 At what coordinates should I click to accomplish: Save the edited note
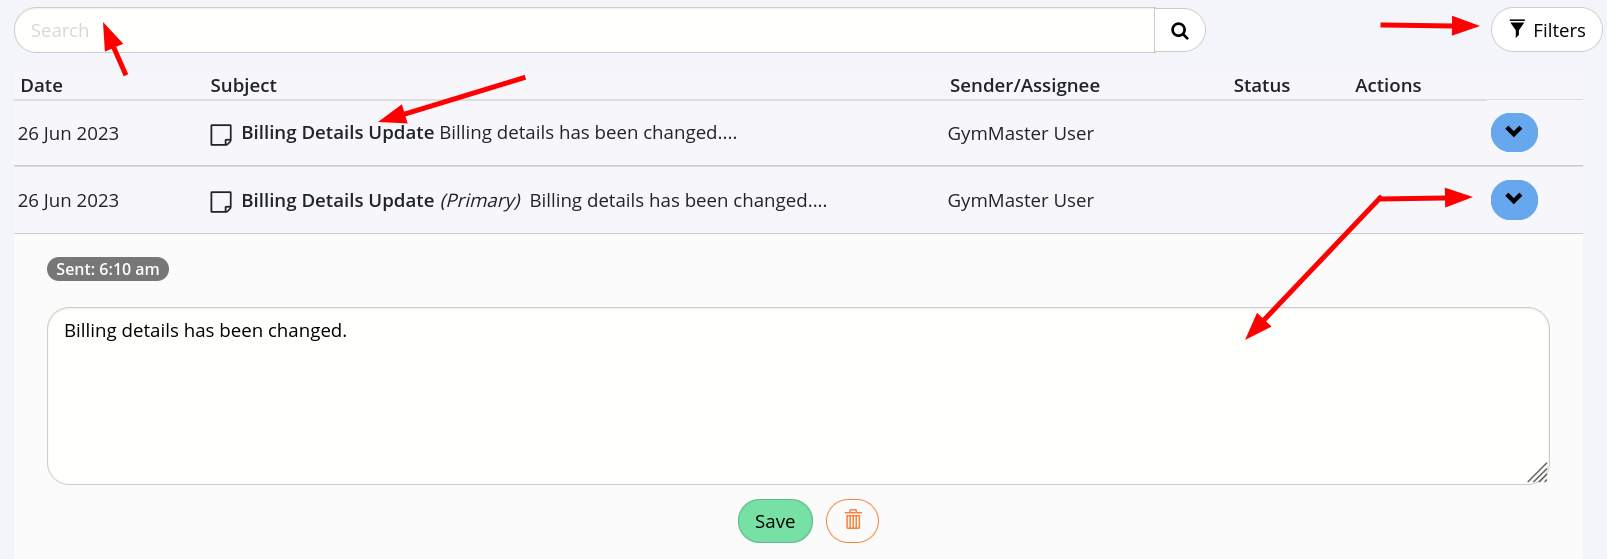coord(775,521)
